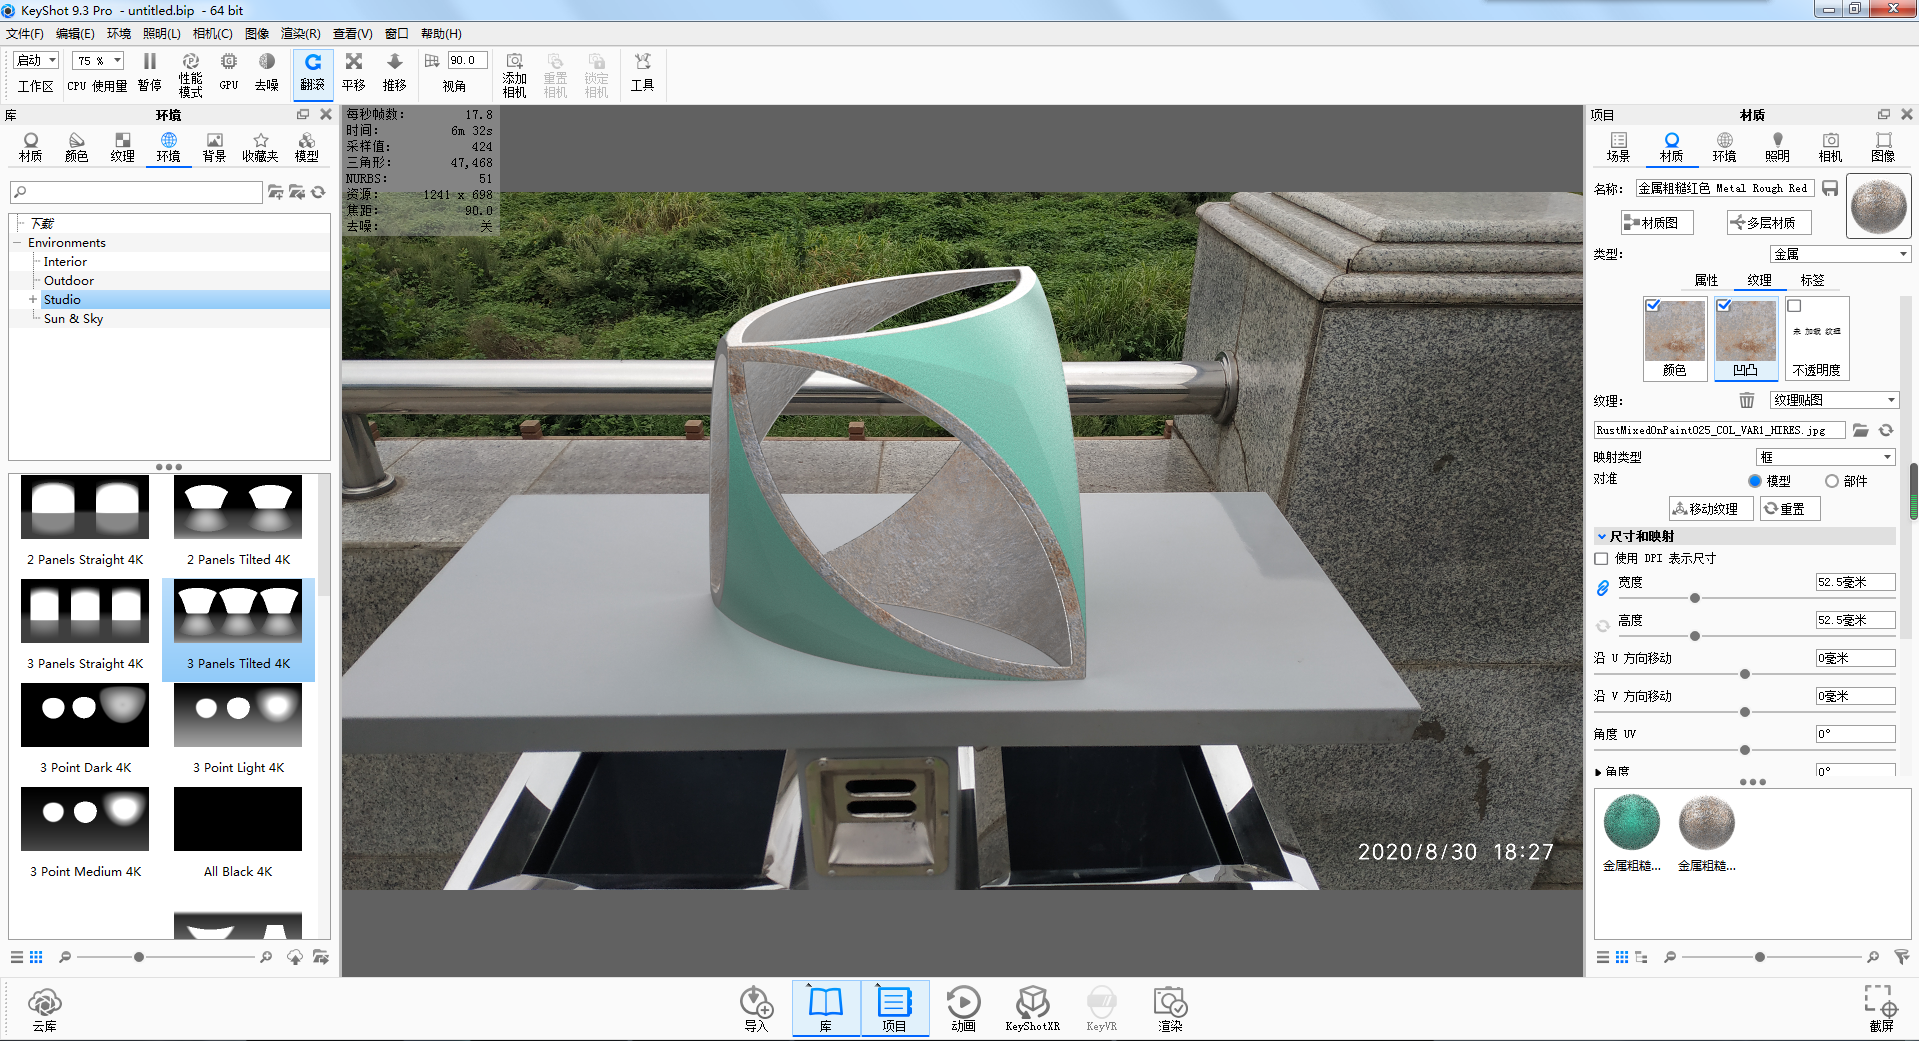Open the Cloud Library (云库) icon
This screenshot has width=1919, height=1041.
(45, 1009)
